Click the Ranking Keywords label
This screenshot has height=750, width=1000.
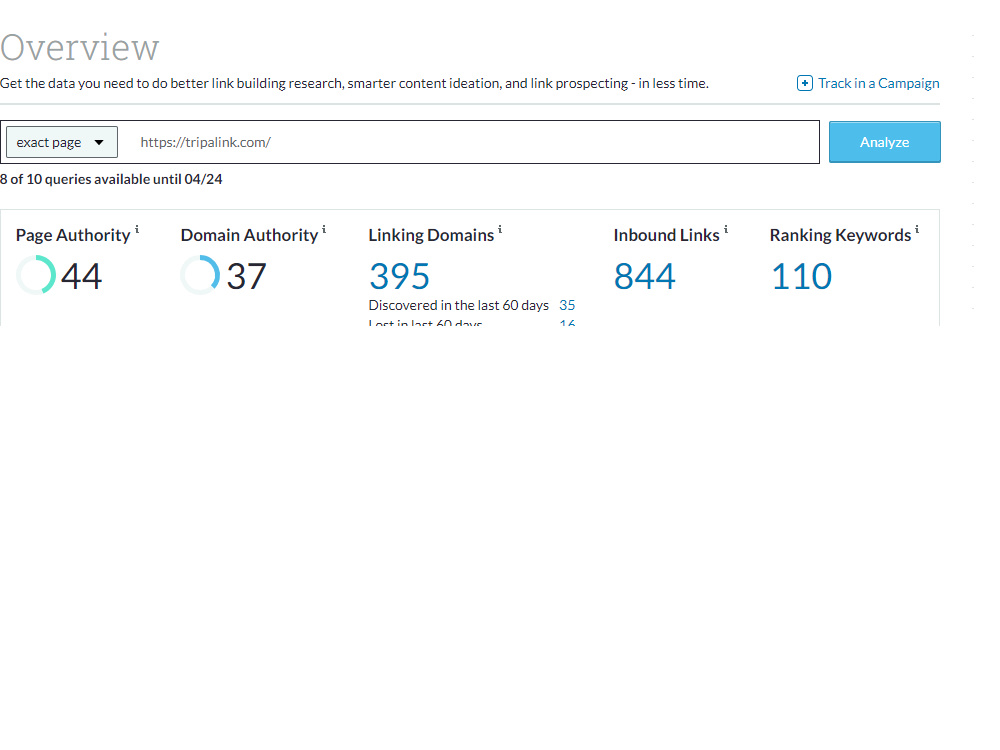click(x=841, y=235)
